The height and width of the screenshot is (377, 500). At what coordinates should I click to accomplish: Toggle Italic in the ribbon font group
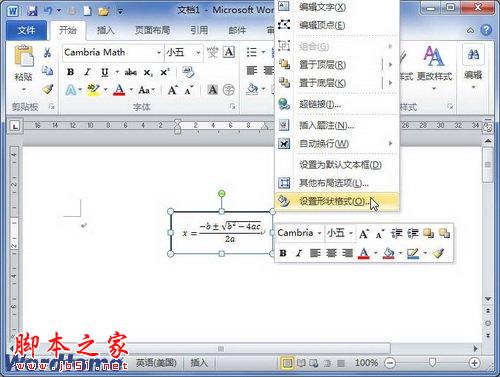point(87,72)
